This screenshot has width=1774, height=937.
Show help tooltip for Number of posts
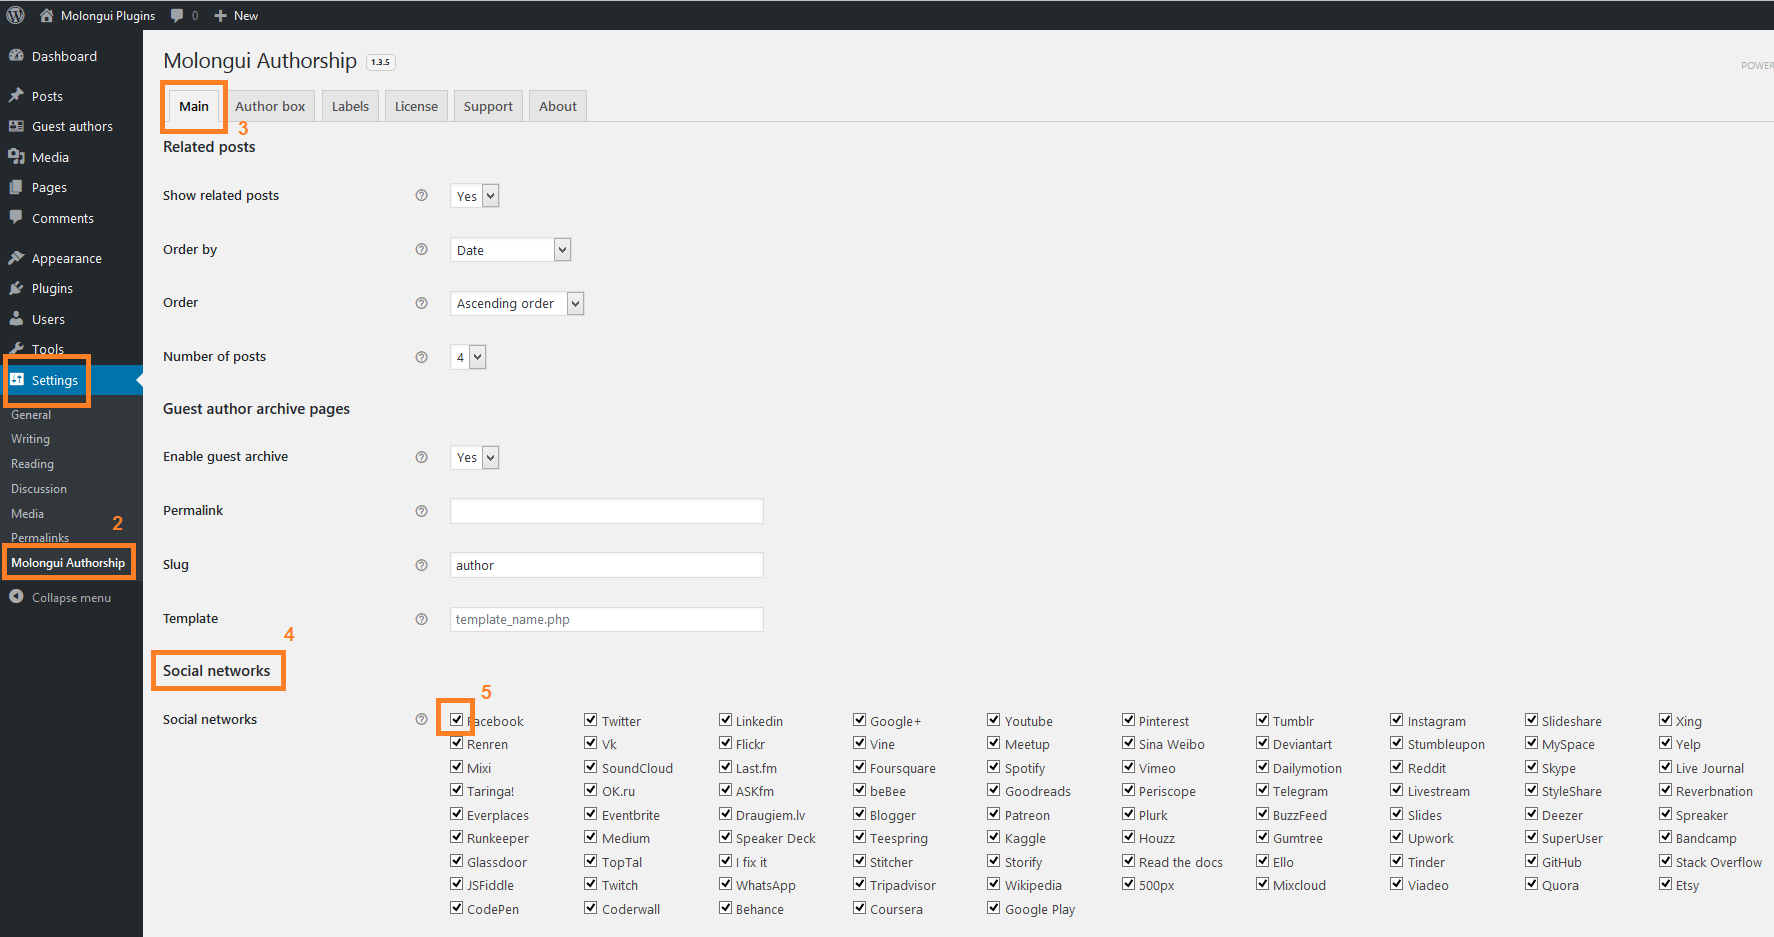[421, 357]
